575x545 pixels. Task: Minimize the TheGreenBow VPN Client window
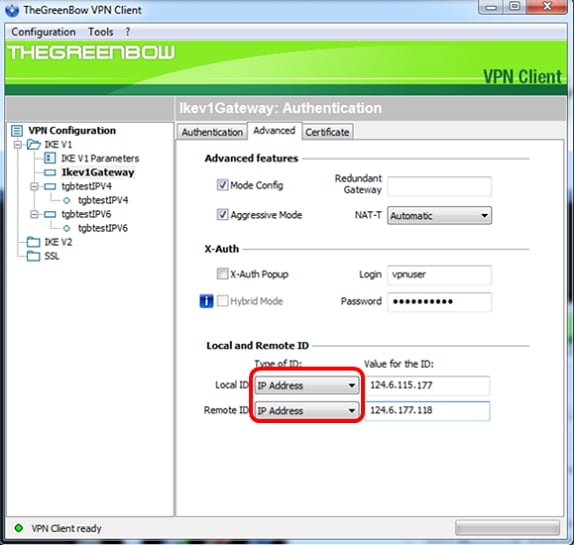coord(491,7)
